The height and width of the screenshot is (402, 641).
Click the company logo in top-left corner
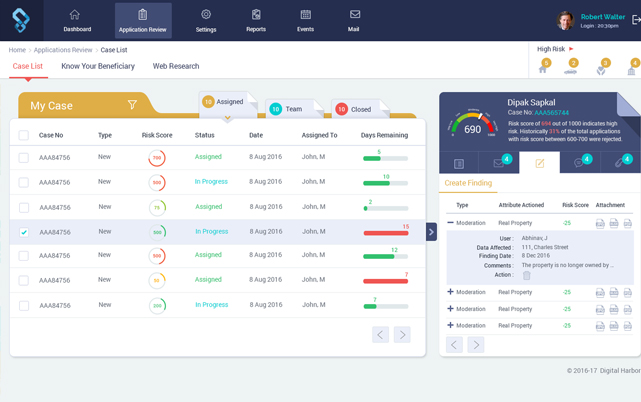(x=21, y=20)
